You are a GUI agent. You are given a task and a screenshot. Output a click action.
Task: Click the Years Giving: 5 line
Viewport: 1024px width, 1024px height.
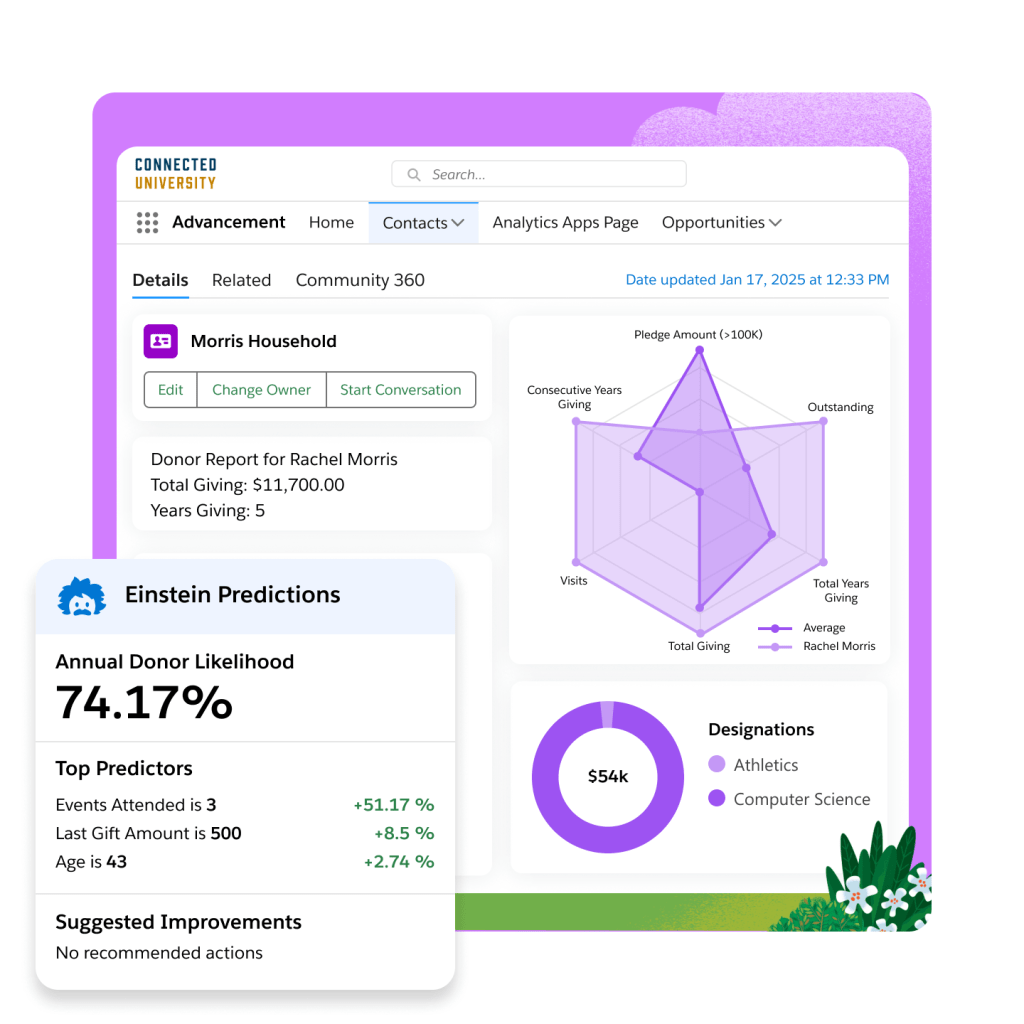tap(208, 511)
